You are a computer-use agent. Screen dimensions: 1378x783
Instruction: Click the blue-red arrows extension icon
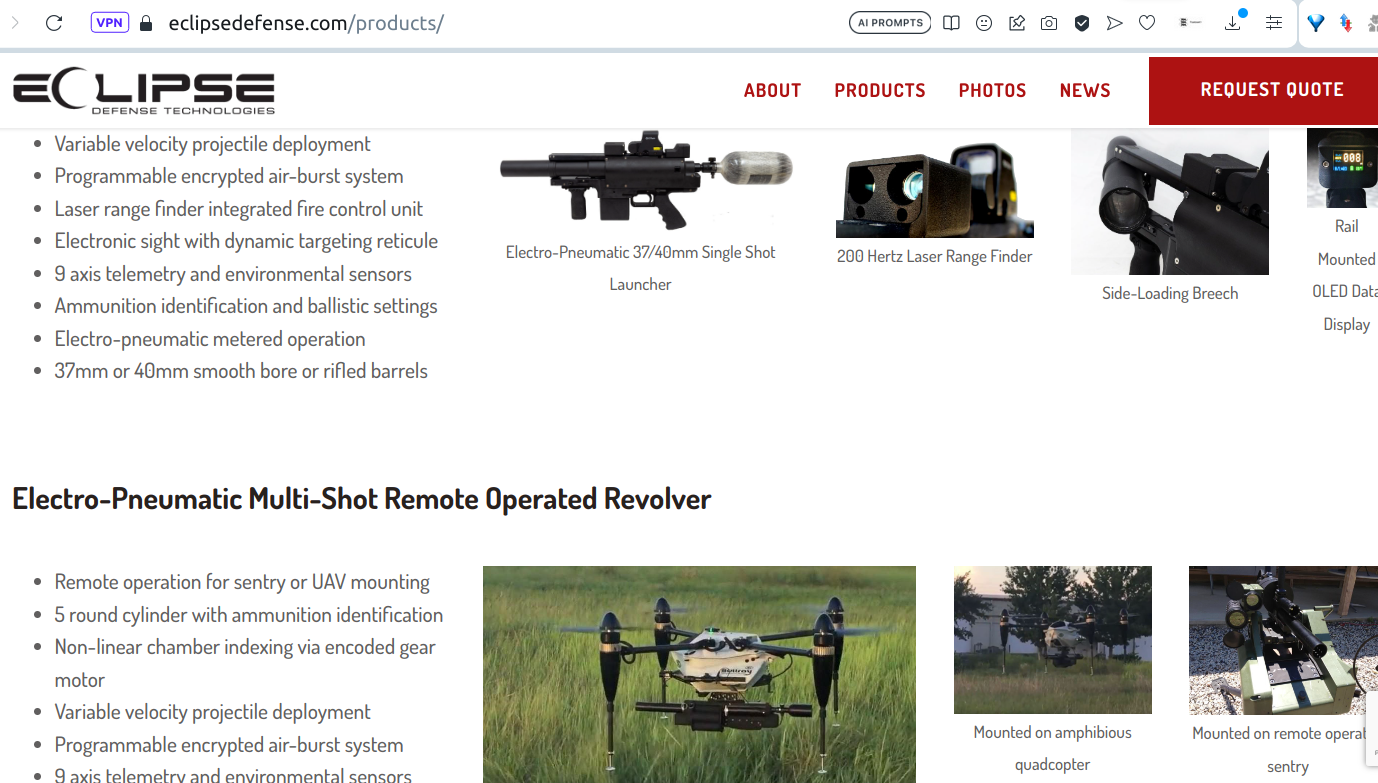pos(1346,23)
